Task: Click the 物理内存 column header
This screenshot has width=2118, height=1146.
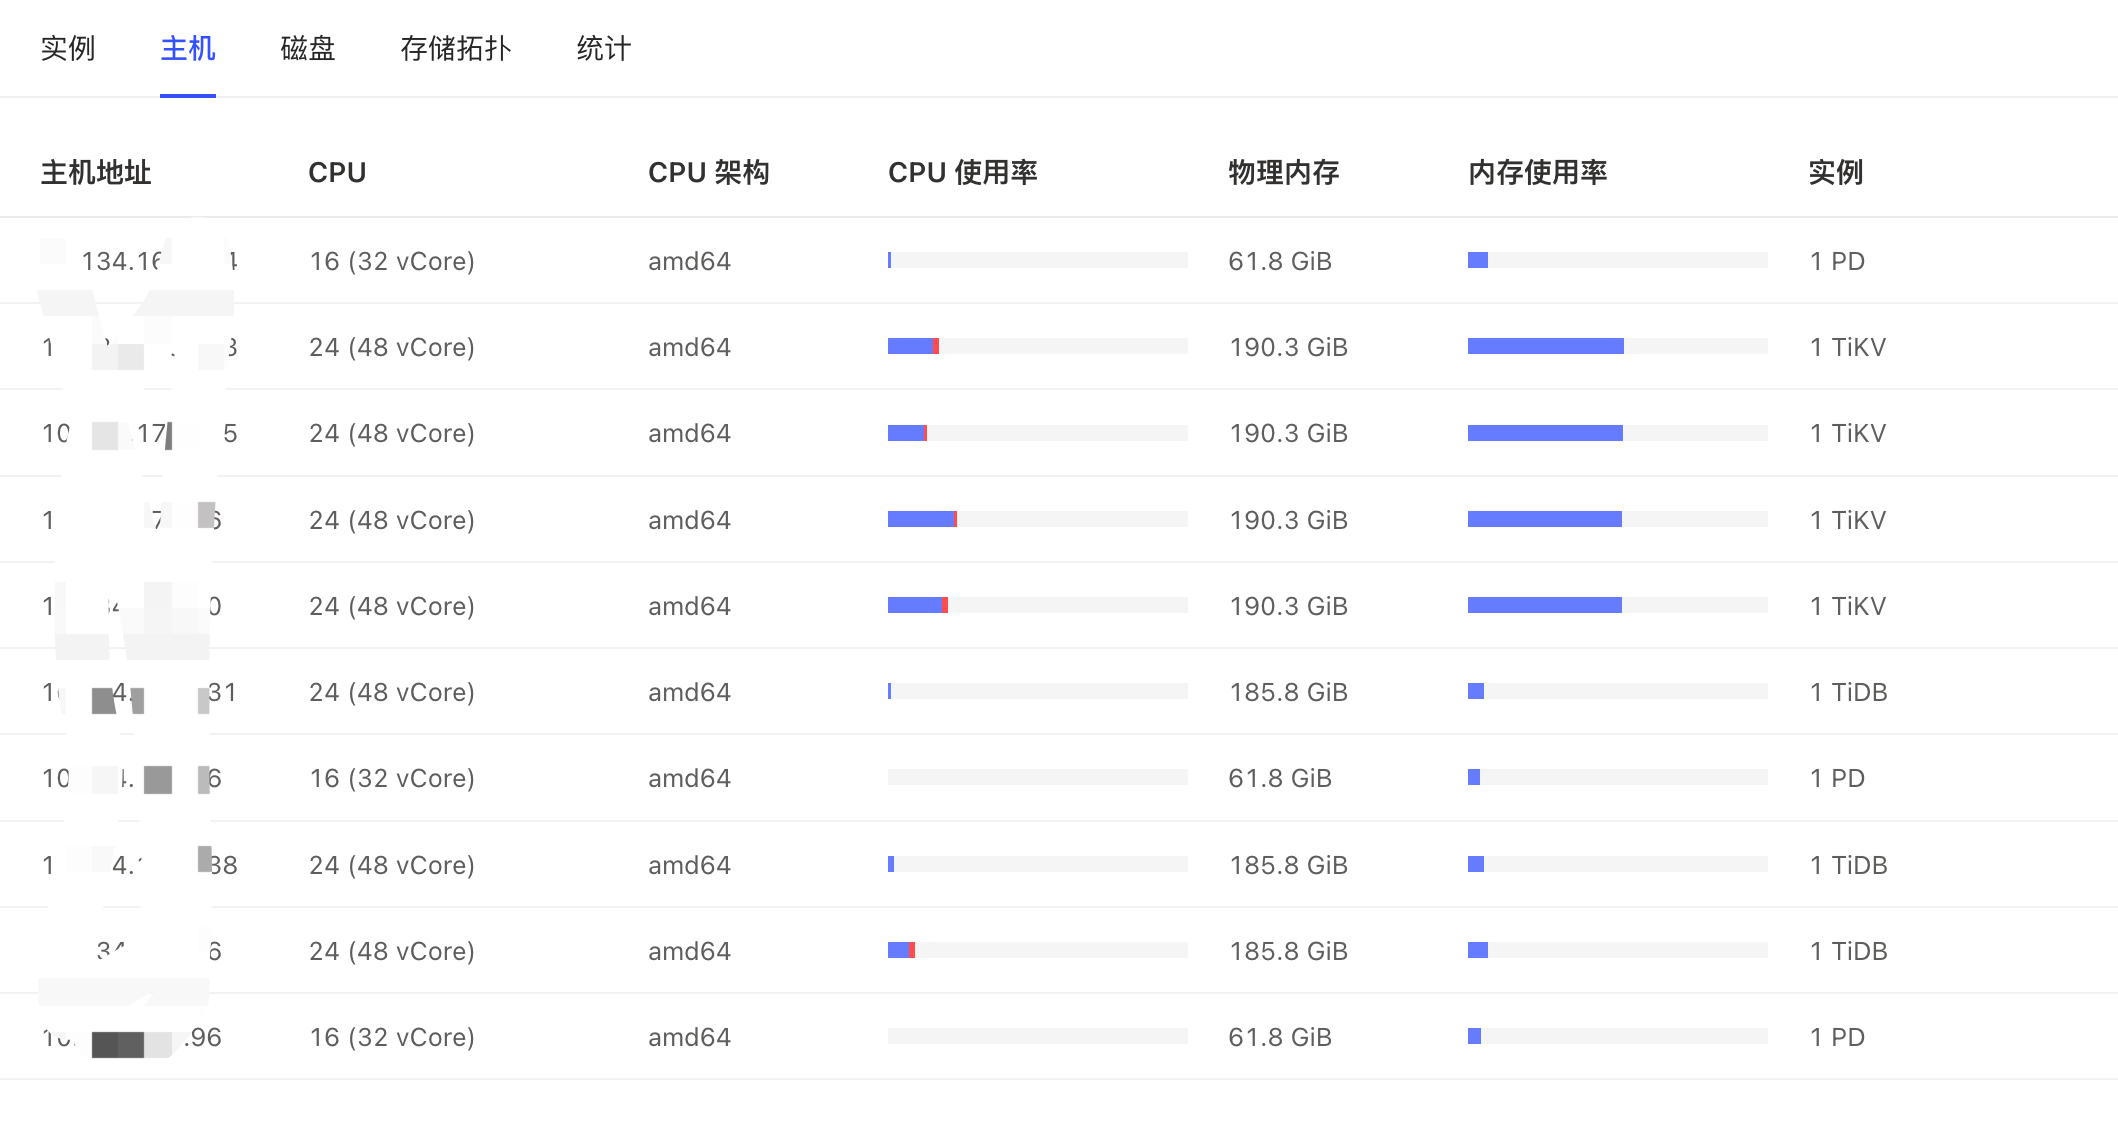Action: point(1283,172)
